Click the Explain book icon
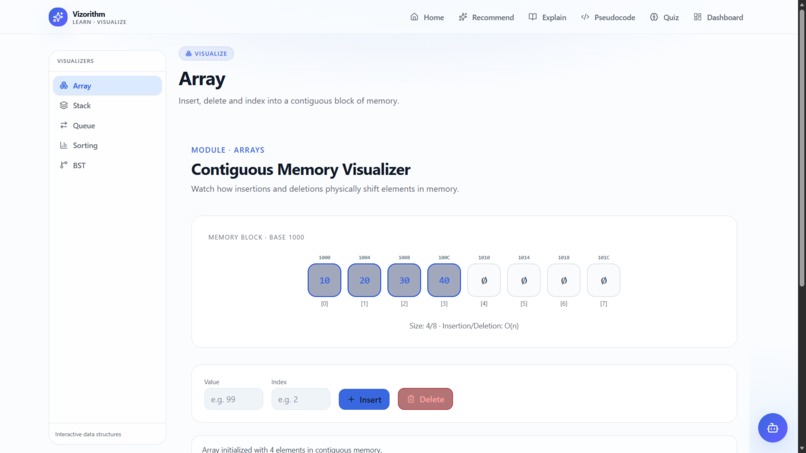 coord(533,17)
